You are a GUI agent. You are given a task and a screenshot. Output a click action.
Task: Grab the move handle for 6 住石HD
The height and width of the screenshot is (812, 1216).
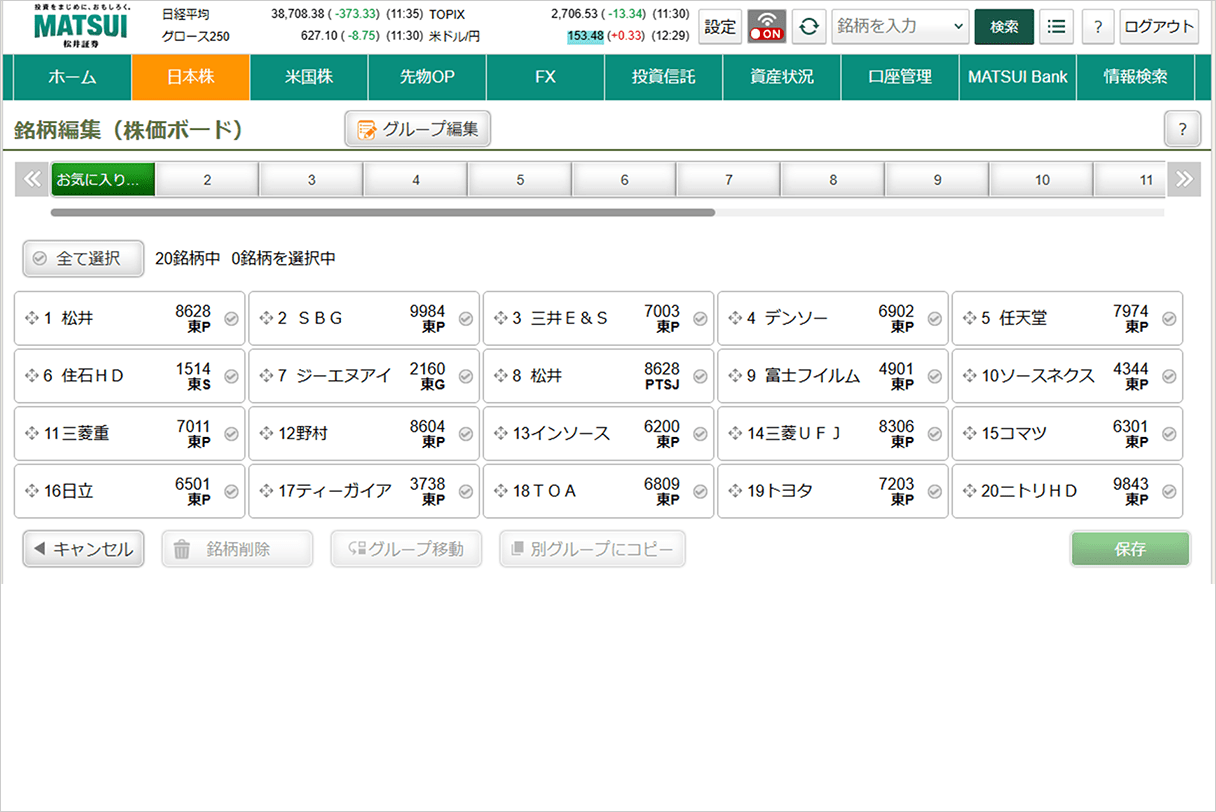tap(32, 376)
